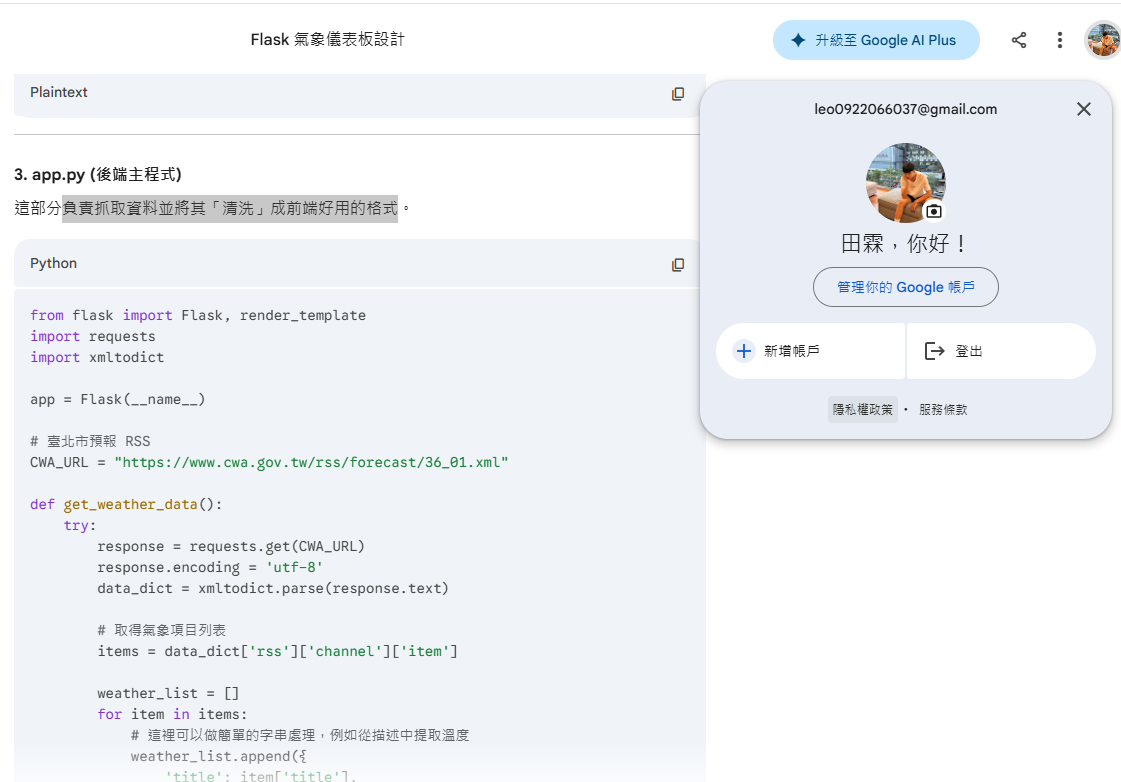The height and width of the screenshot is (782, 1121).
Task: Click the email address leo0922066037@gmail.com
Action: (x=905, y=109)
